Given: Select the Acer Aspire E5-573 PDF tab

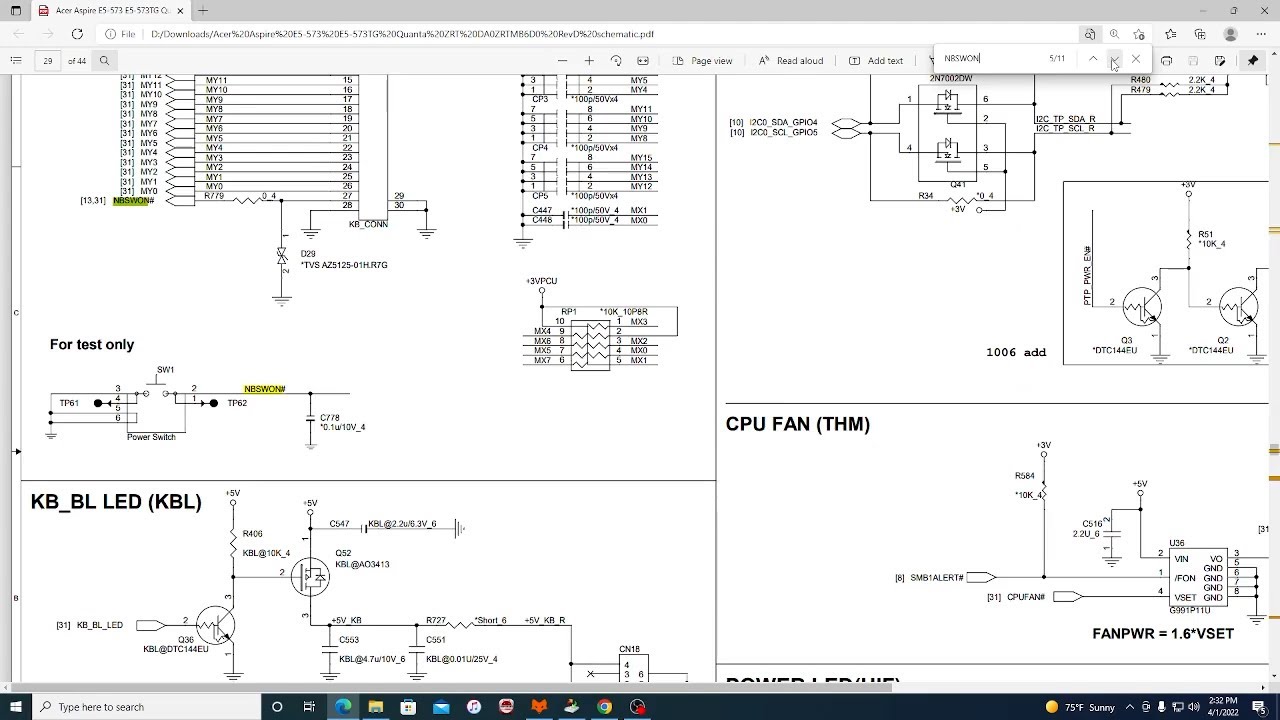Looking at the screenshot, I should [110, 10].
